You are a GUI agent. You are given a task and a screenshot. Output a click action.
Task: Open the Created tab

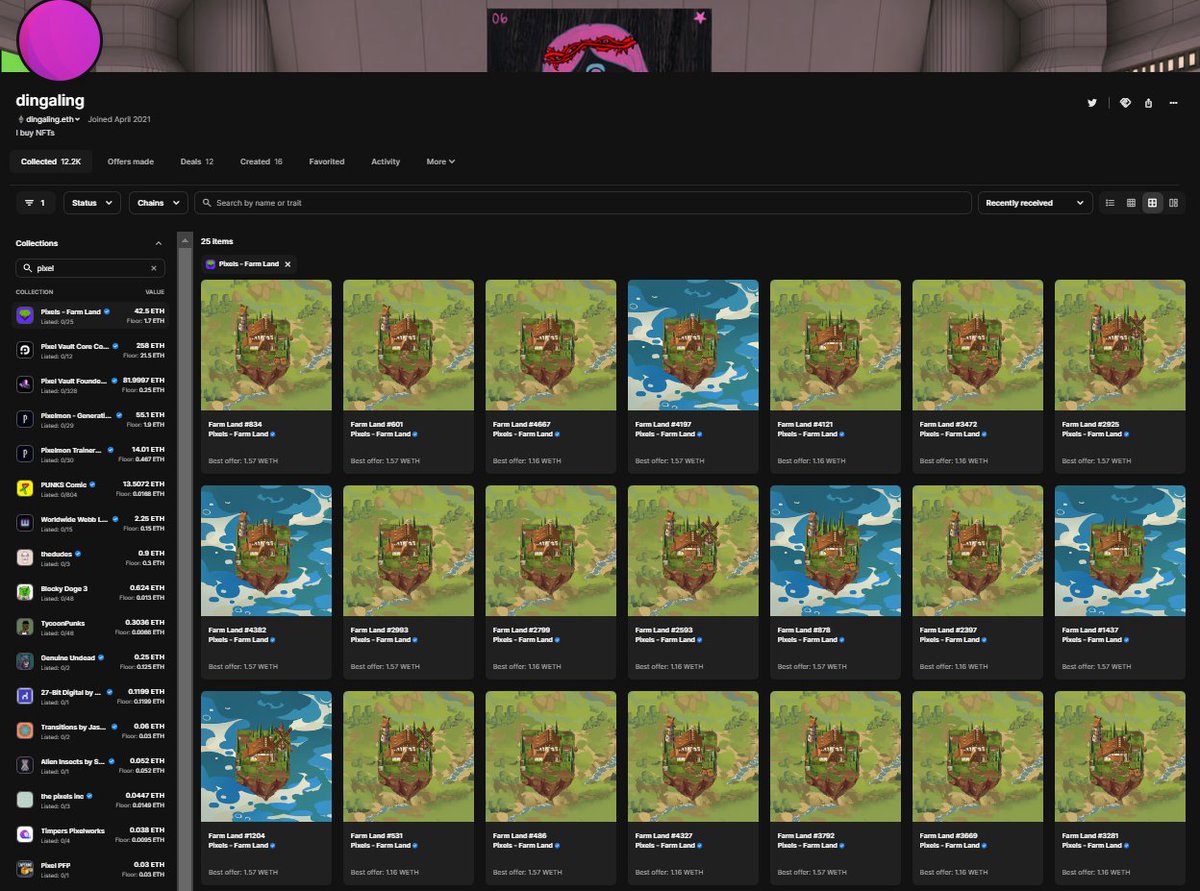(261, 161)
